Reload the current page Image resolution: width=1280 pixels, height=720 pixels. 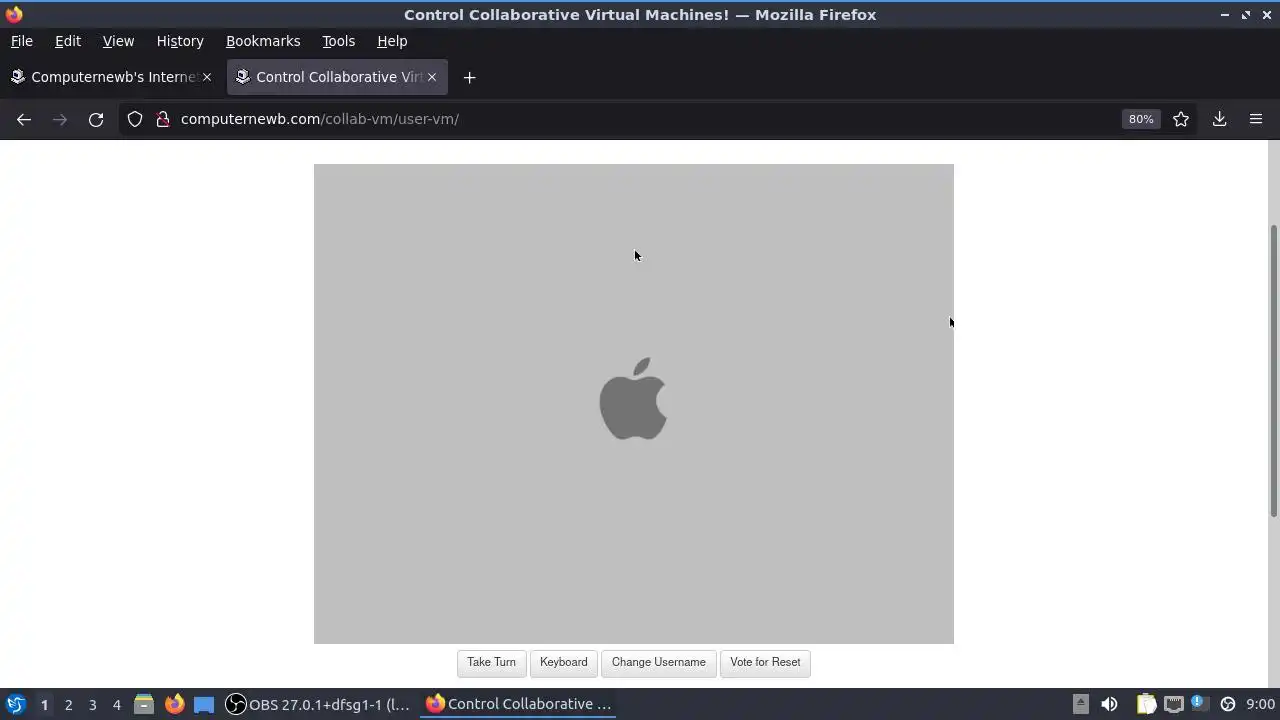tap(96, 119)
